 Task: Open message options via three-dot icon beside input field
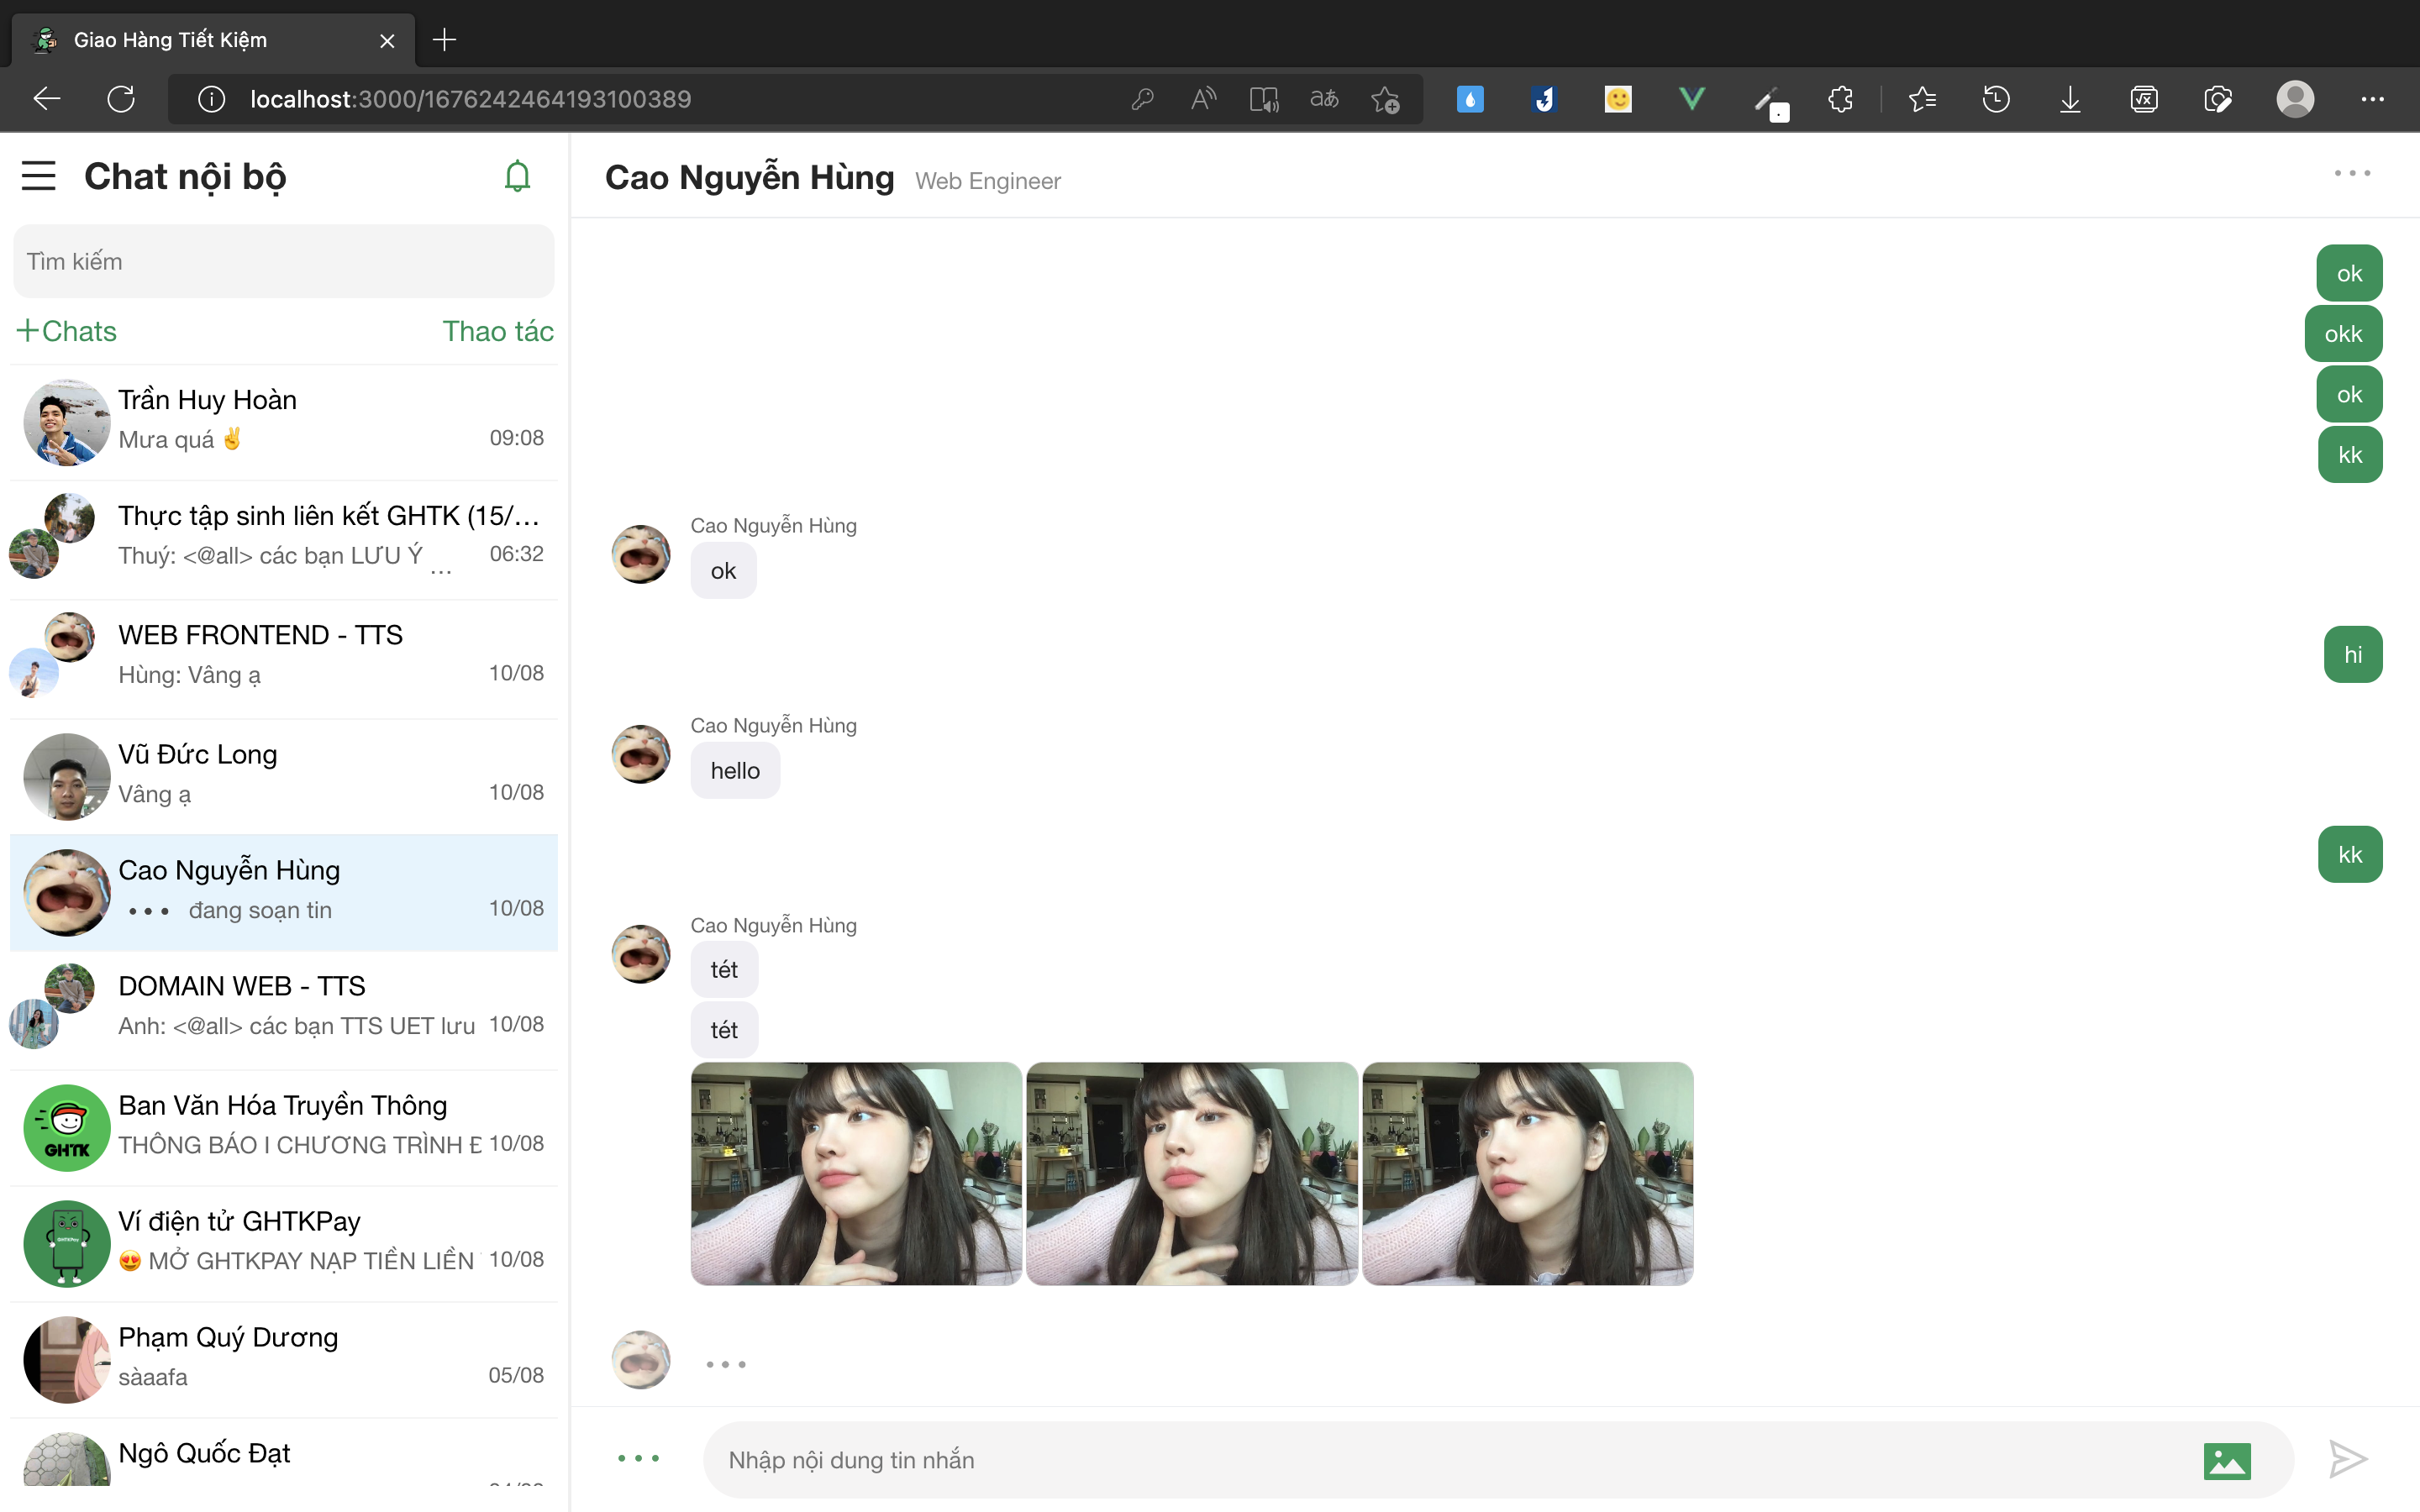click(x=639, y=1457)
